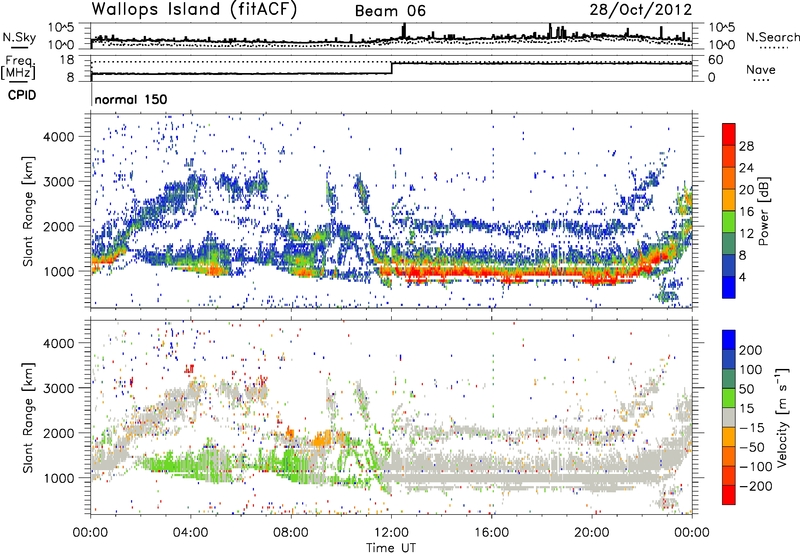Click the dotted line sample under Nave

pos(761,80)
